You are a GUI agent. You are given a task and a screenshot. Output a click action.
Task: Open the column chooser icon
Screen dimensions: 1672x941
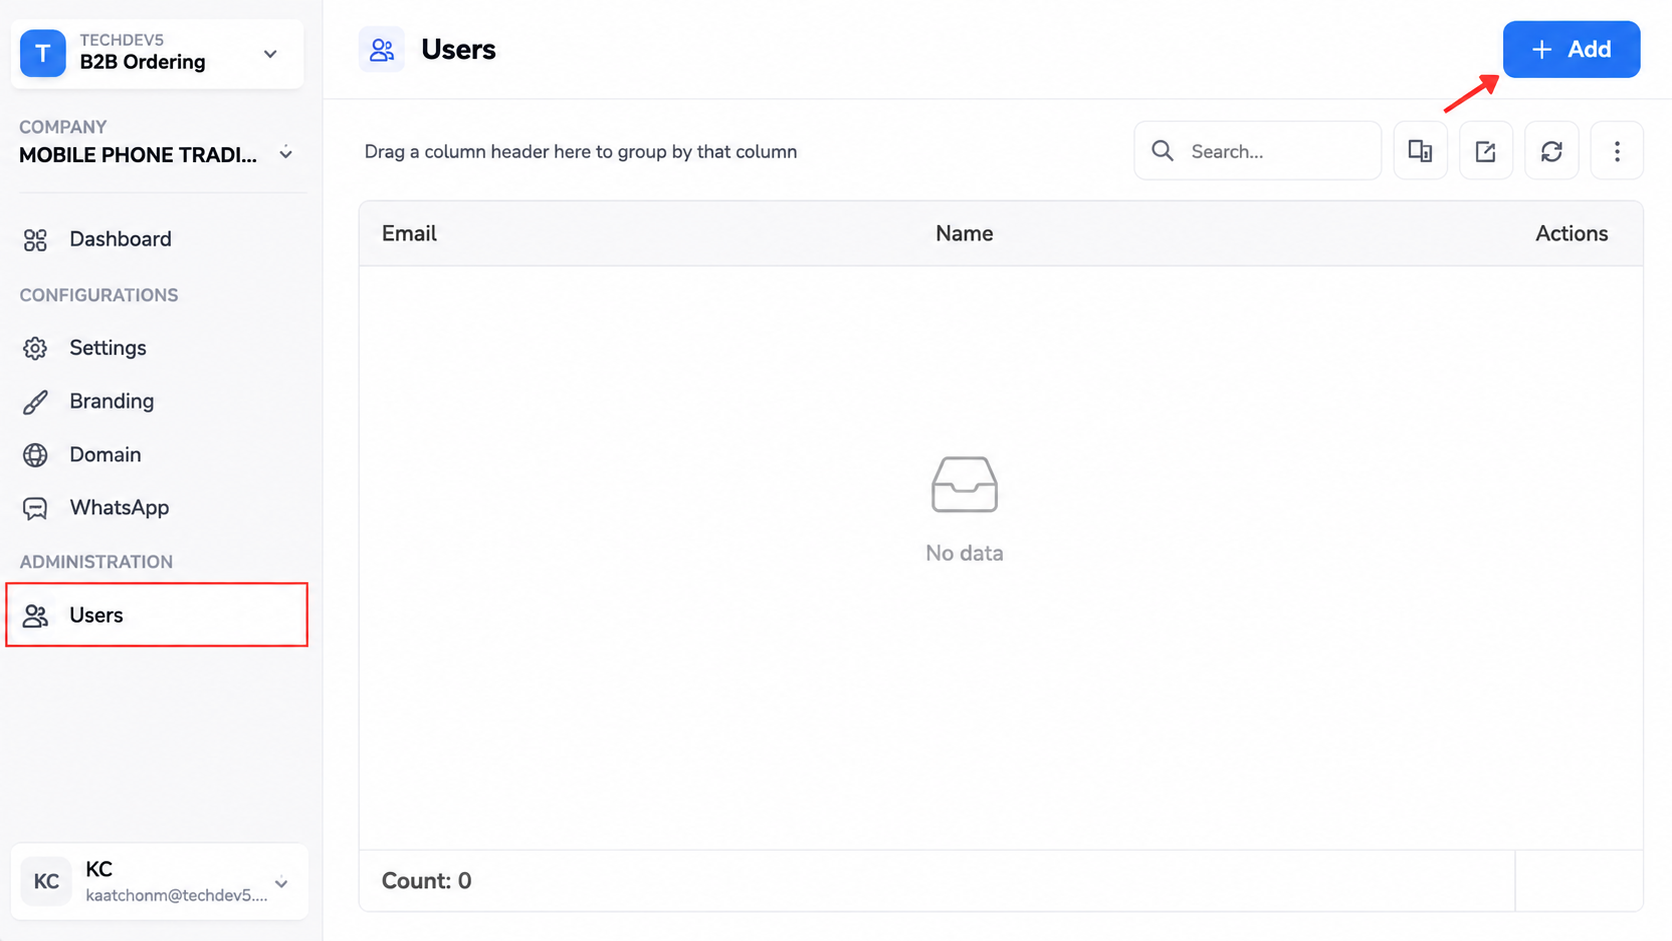tap(1420, 151)
